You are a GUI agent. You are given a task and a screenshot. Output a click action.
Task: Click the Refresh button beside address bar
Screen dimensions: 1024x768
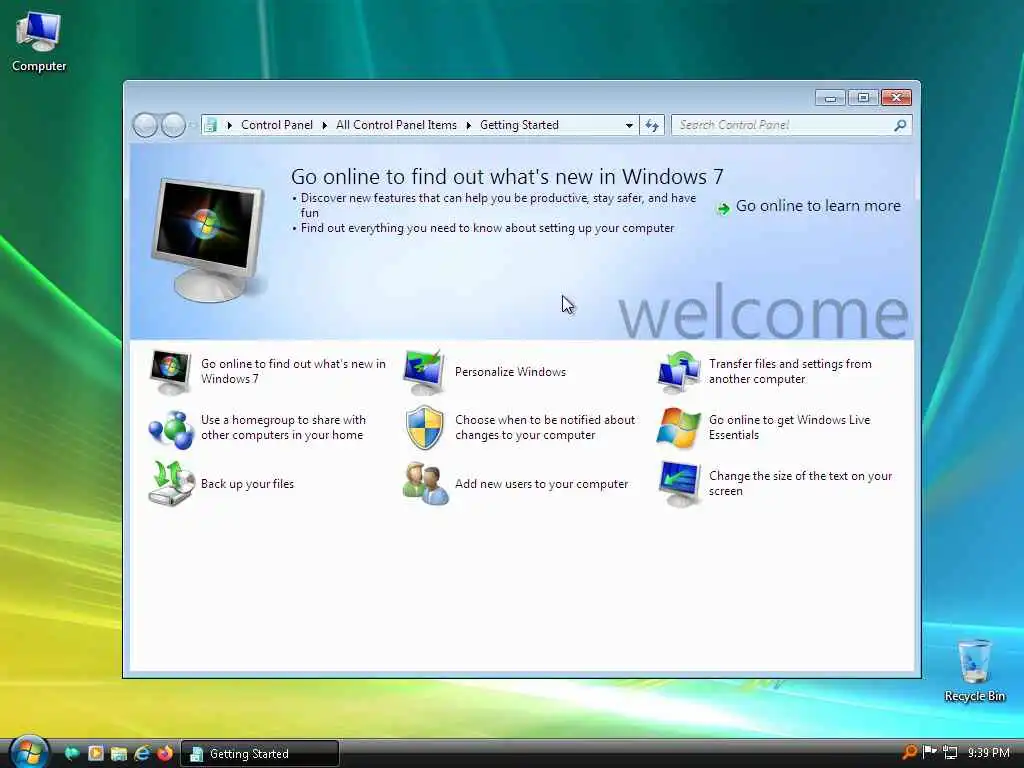pos(652,125)
